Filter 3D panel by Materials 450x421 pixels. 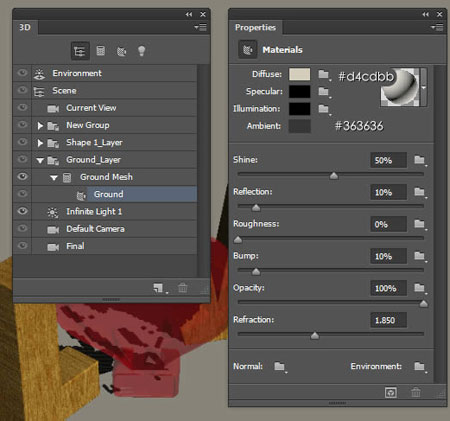(x=121, y=51)
